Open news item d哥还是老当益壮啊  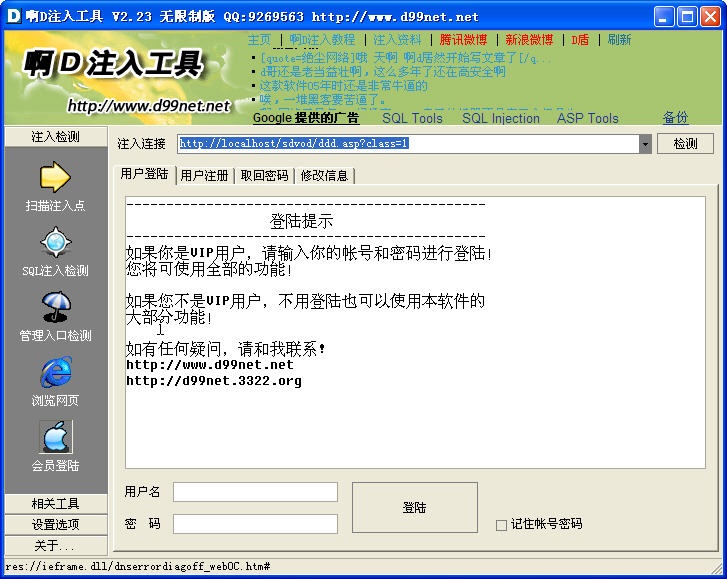click(x=383, y=72)
